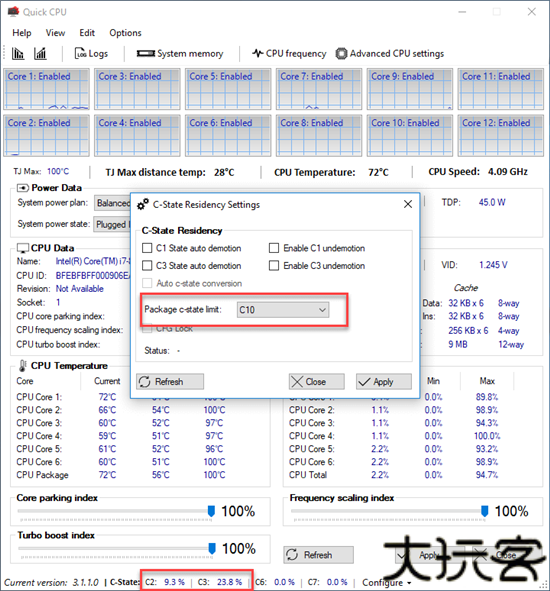Open the Options menu
550x591 pixels.
(x=126, y=33)
